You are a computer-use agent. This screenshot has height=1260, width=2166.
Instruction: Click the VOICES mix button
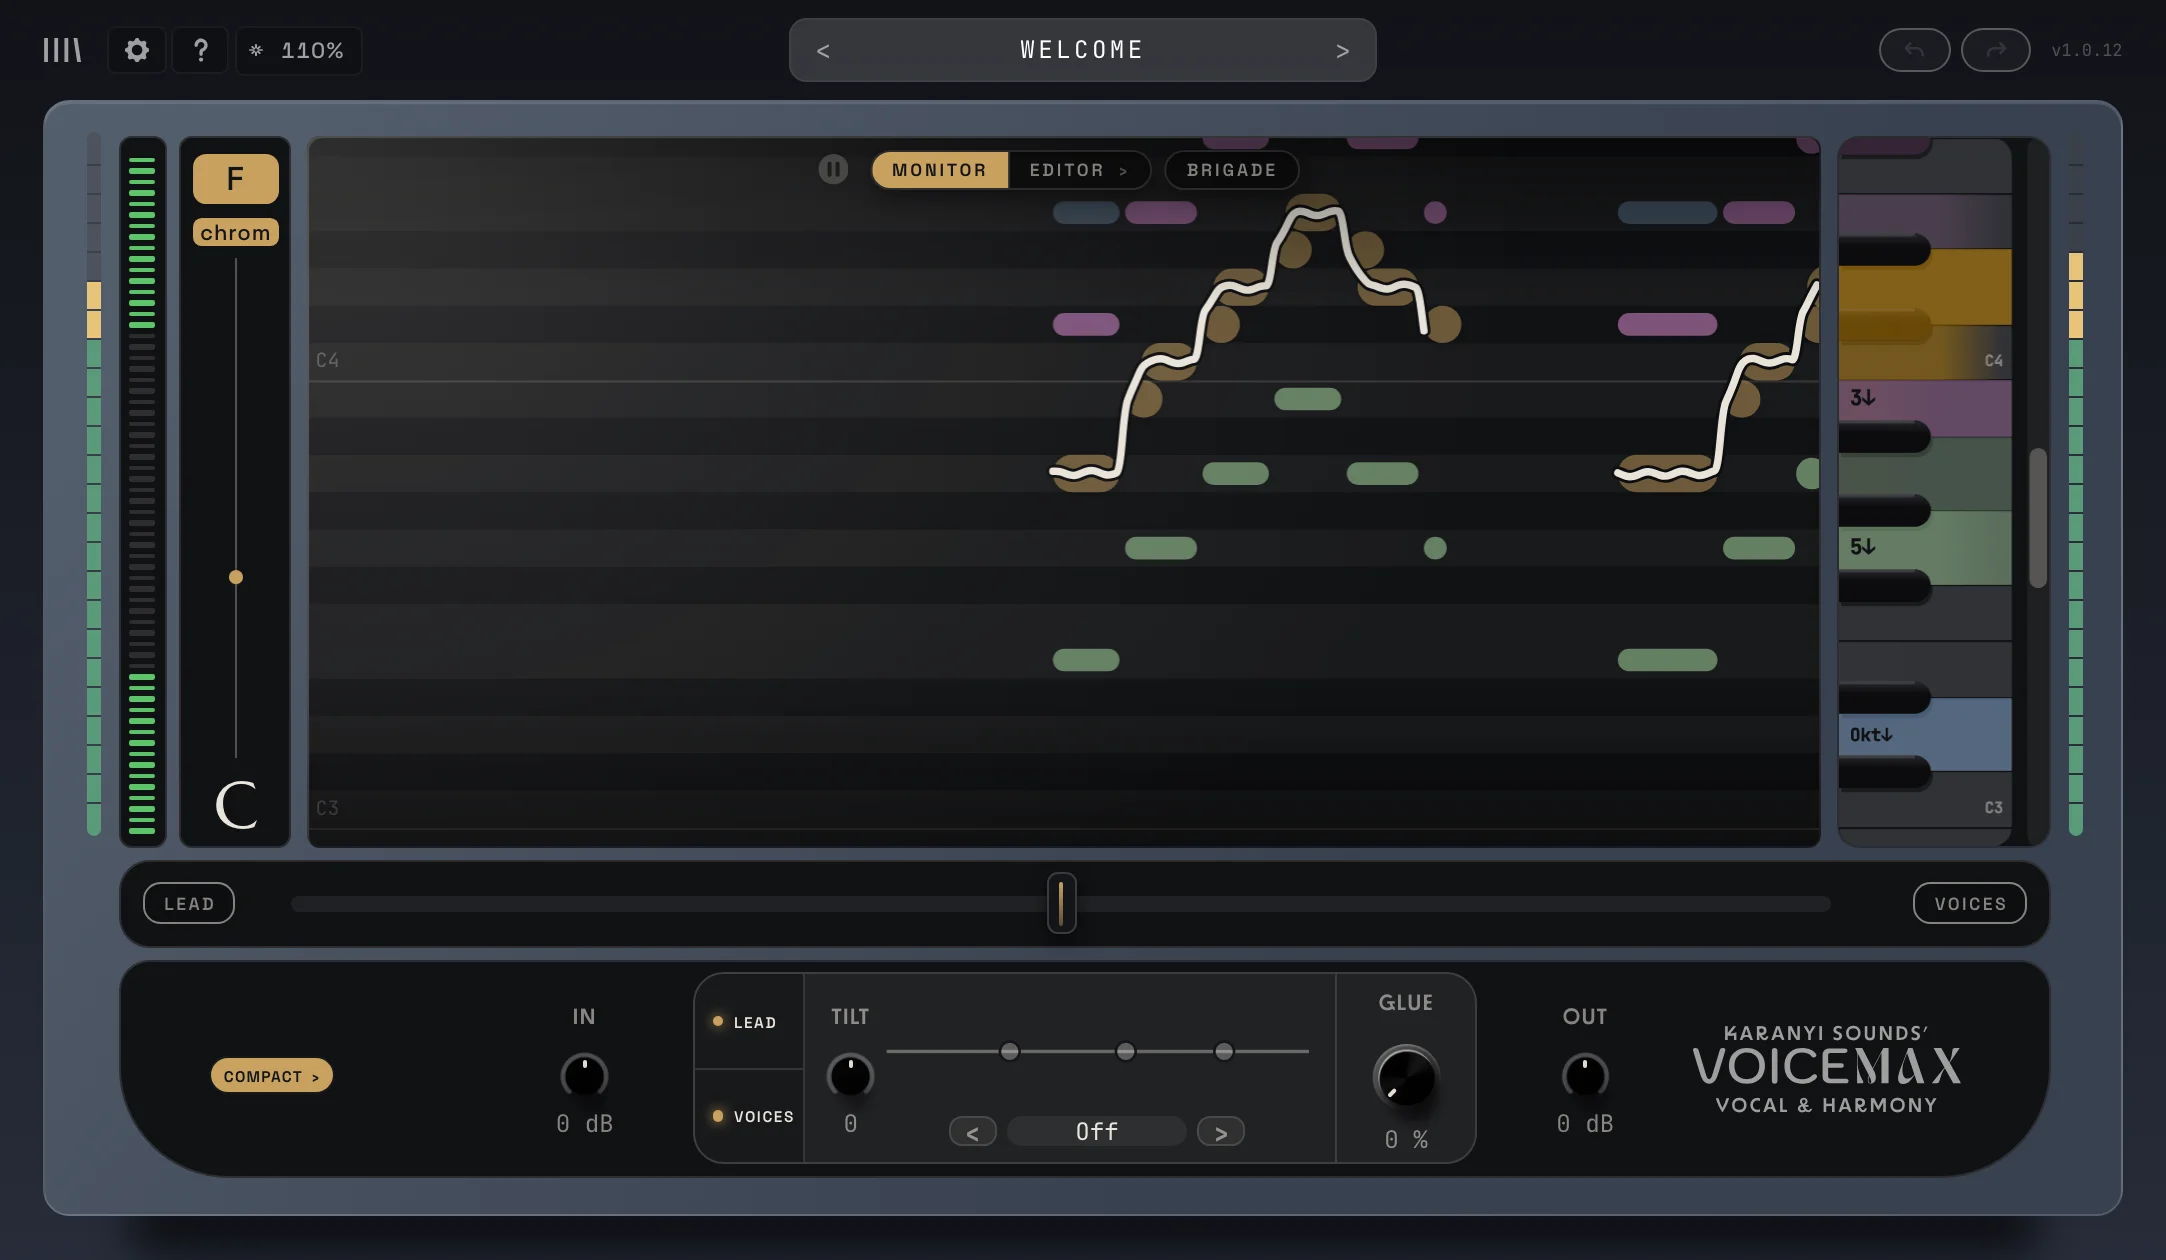pos(1969,903)
